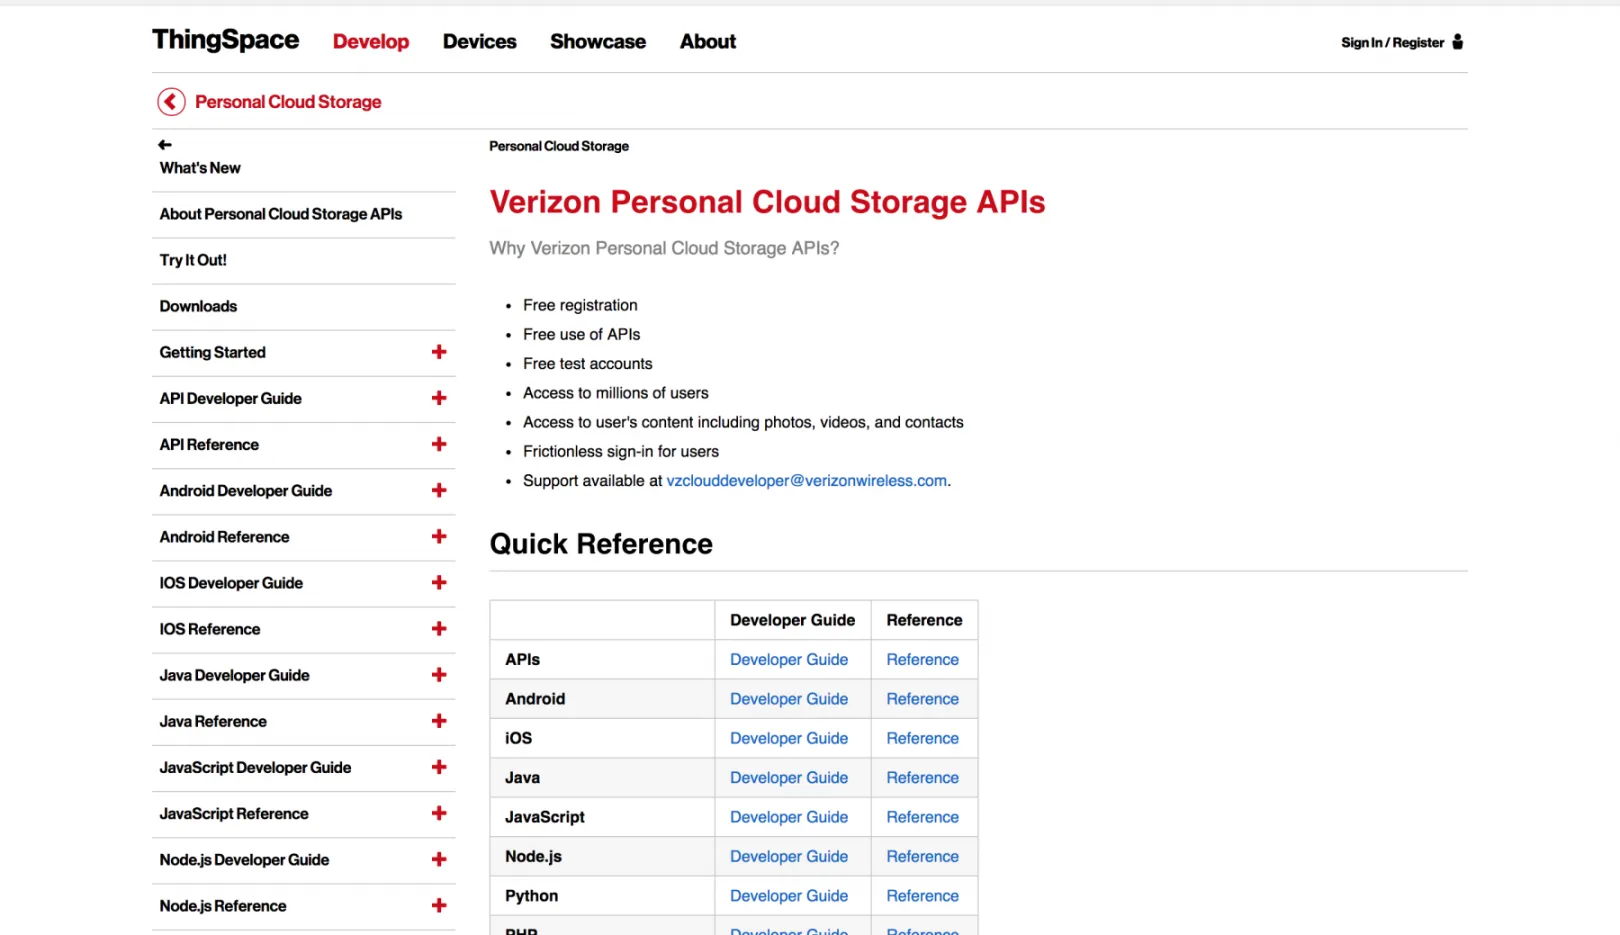Open the Showcase navigation item
The height and width of the screenshot is (935, 1620).
(597, 42)
